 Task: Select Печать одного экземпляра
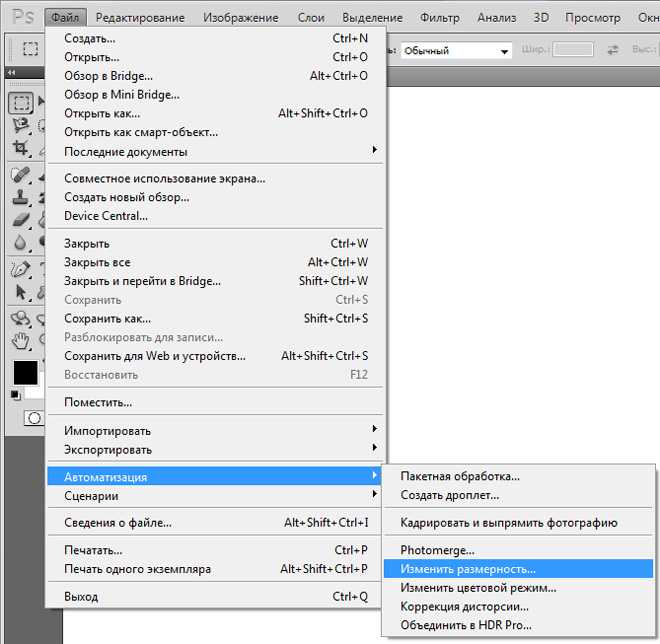click(x=215, y=569)
